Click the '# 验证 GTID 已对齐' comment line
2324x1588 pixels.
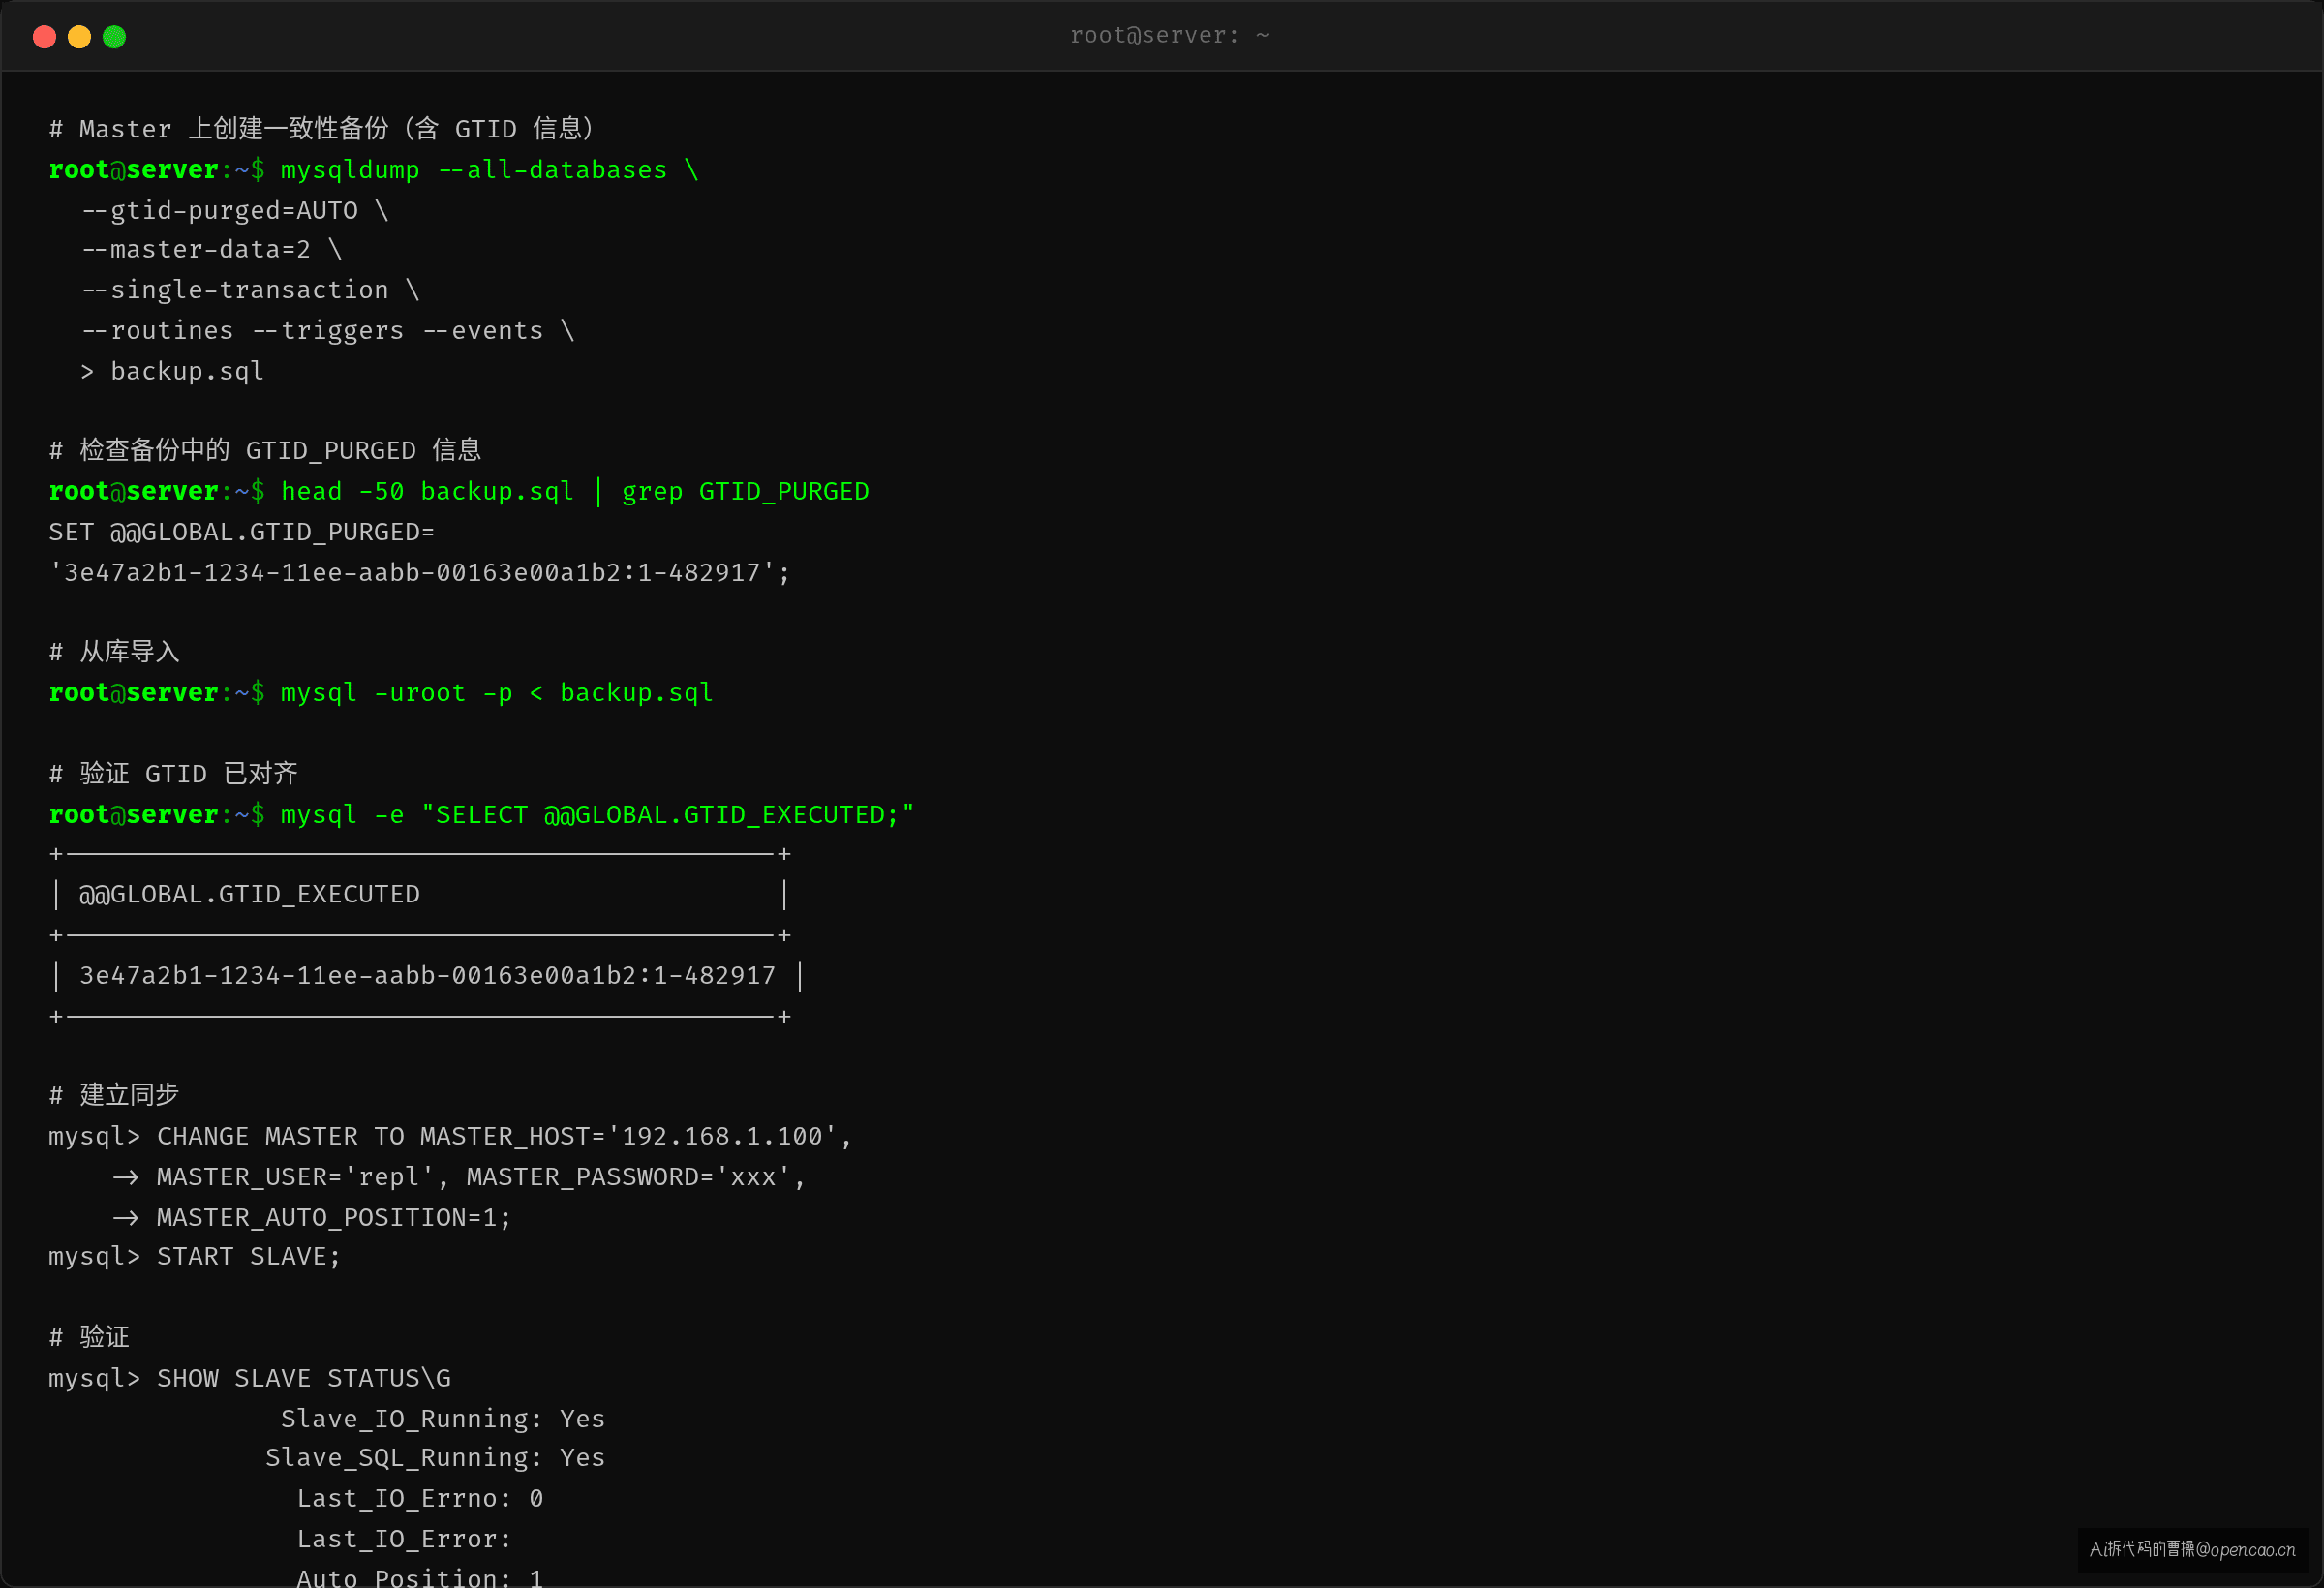pyautogui.click(x=173, y=774)
